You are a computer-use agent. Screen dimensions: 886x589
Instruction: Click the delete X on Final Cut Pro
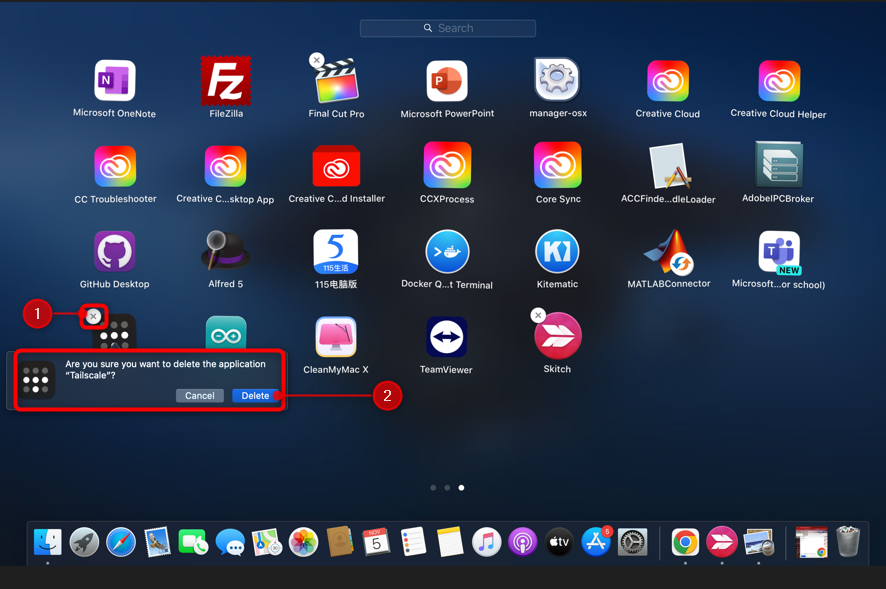[x=316, y=61]
